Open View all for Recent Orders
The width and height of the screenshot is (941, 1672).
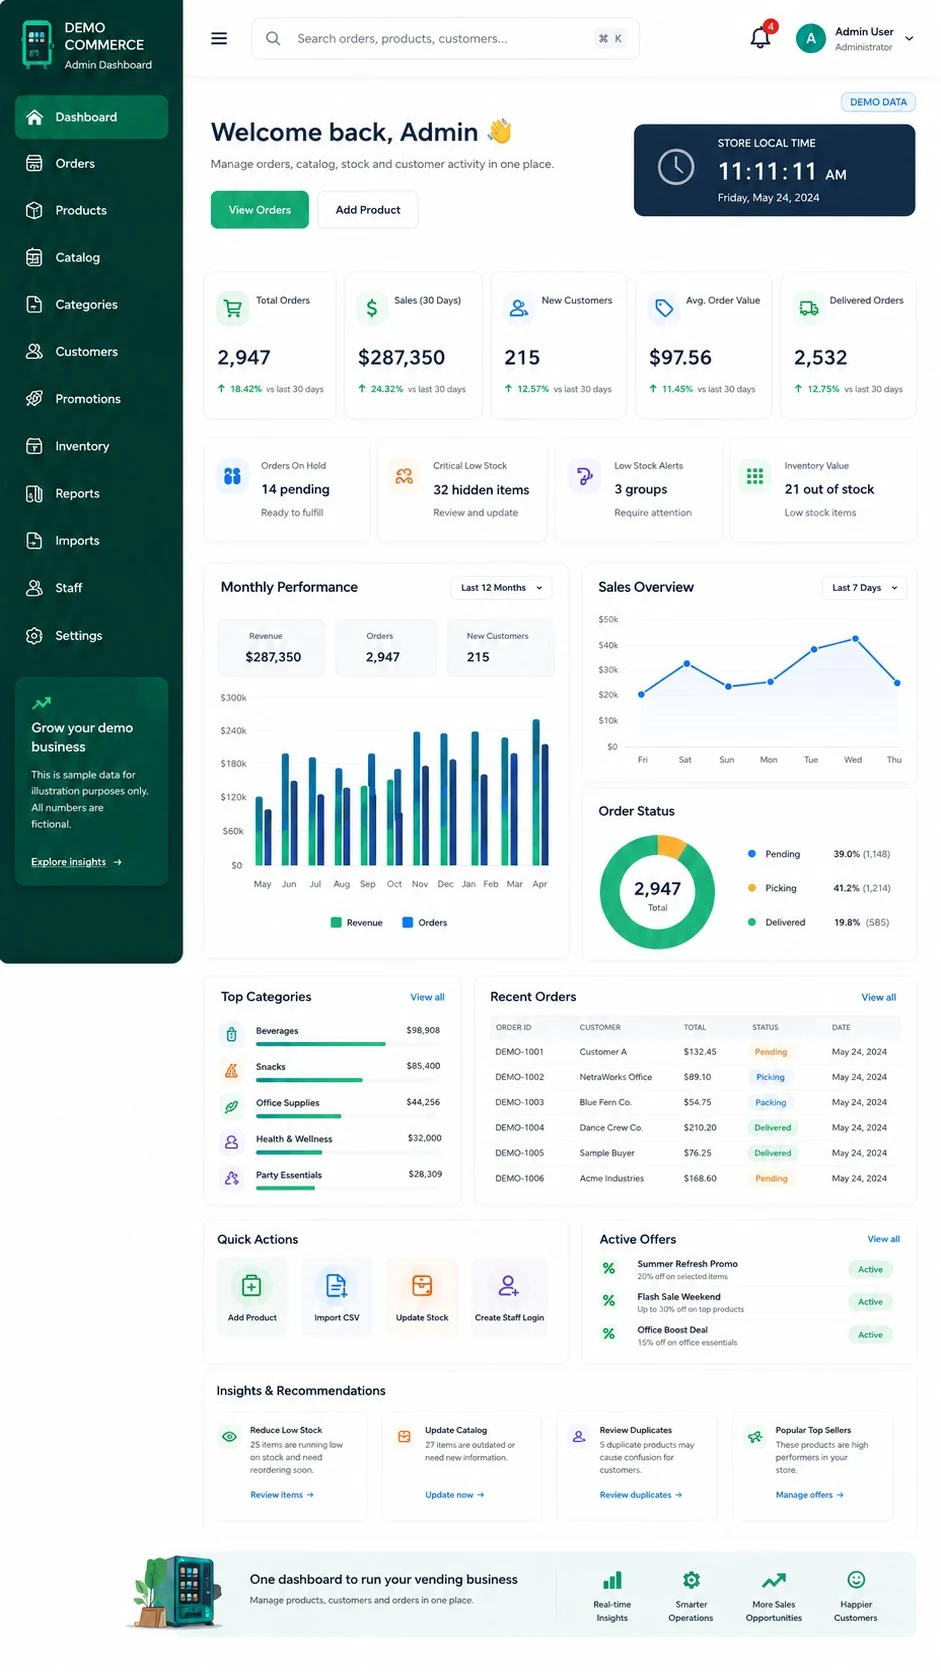click(879, 997)
